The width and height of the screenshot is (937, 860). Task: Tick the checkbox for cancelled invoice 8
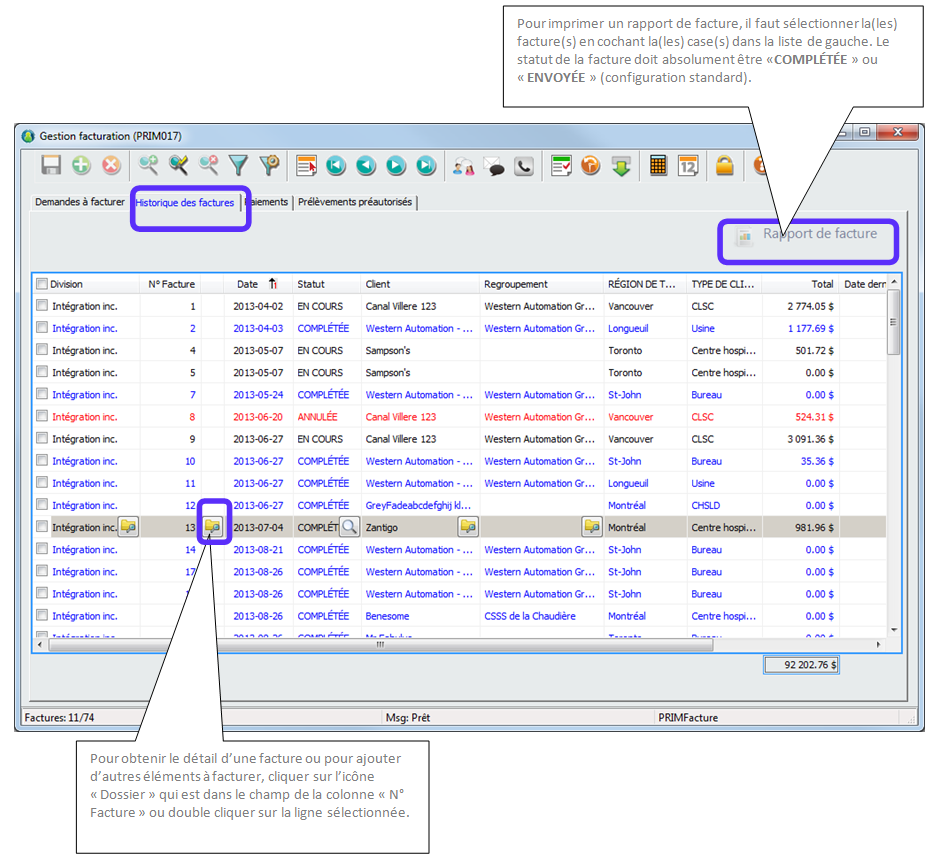click(42, 416)
